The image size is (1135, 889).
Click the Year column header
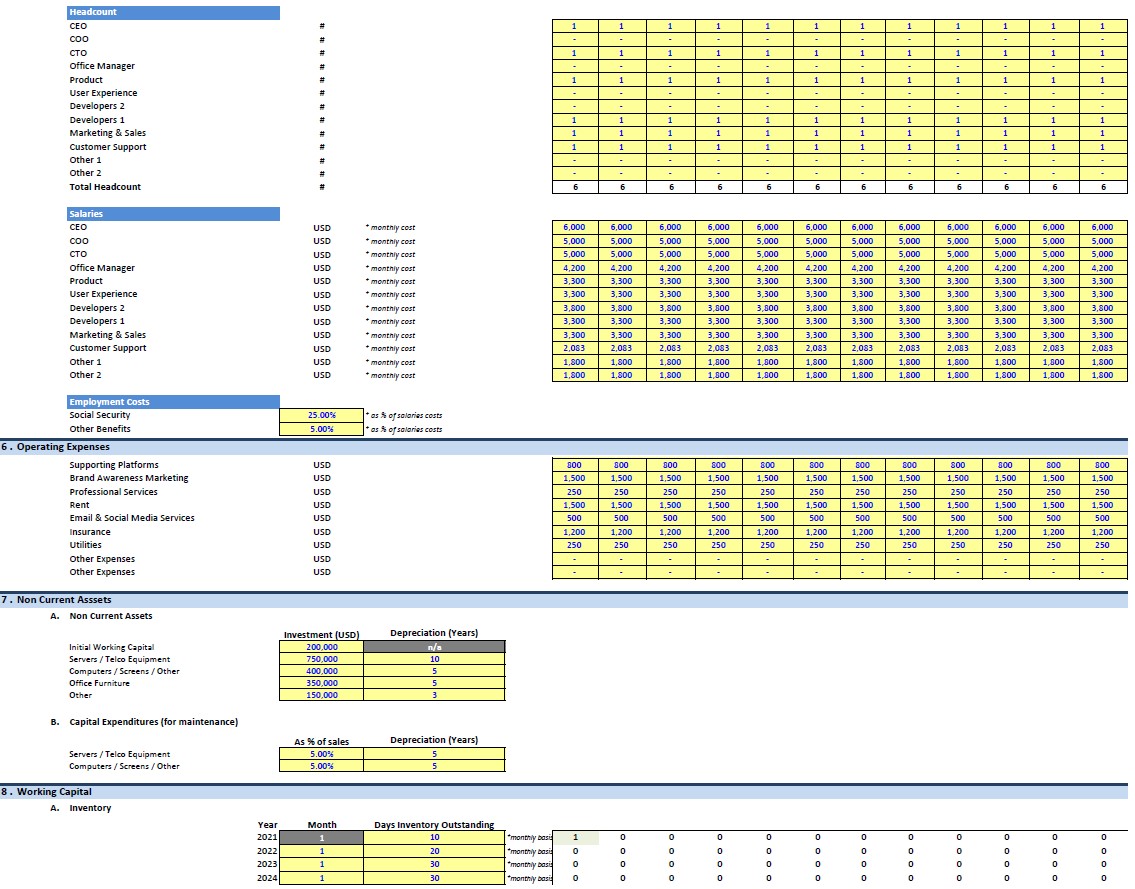[x=267, y=825]
